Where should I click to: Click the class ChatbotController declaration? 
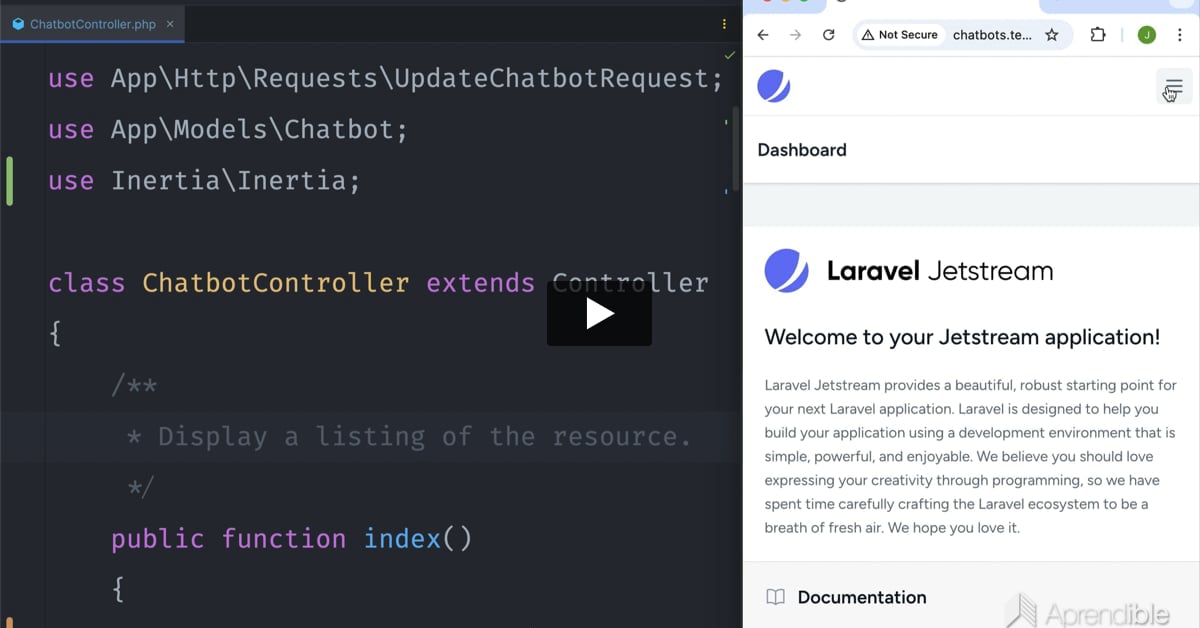[x=378, y=283]
